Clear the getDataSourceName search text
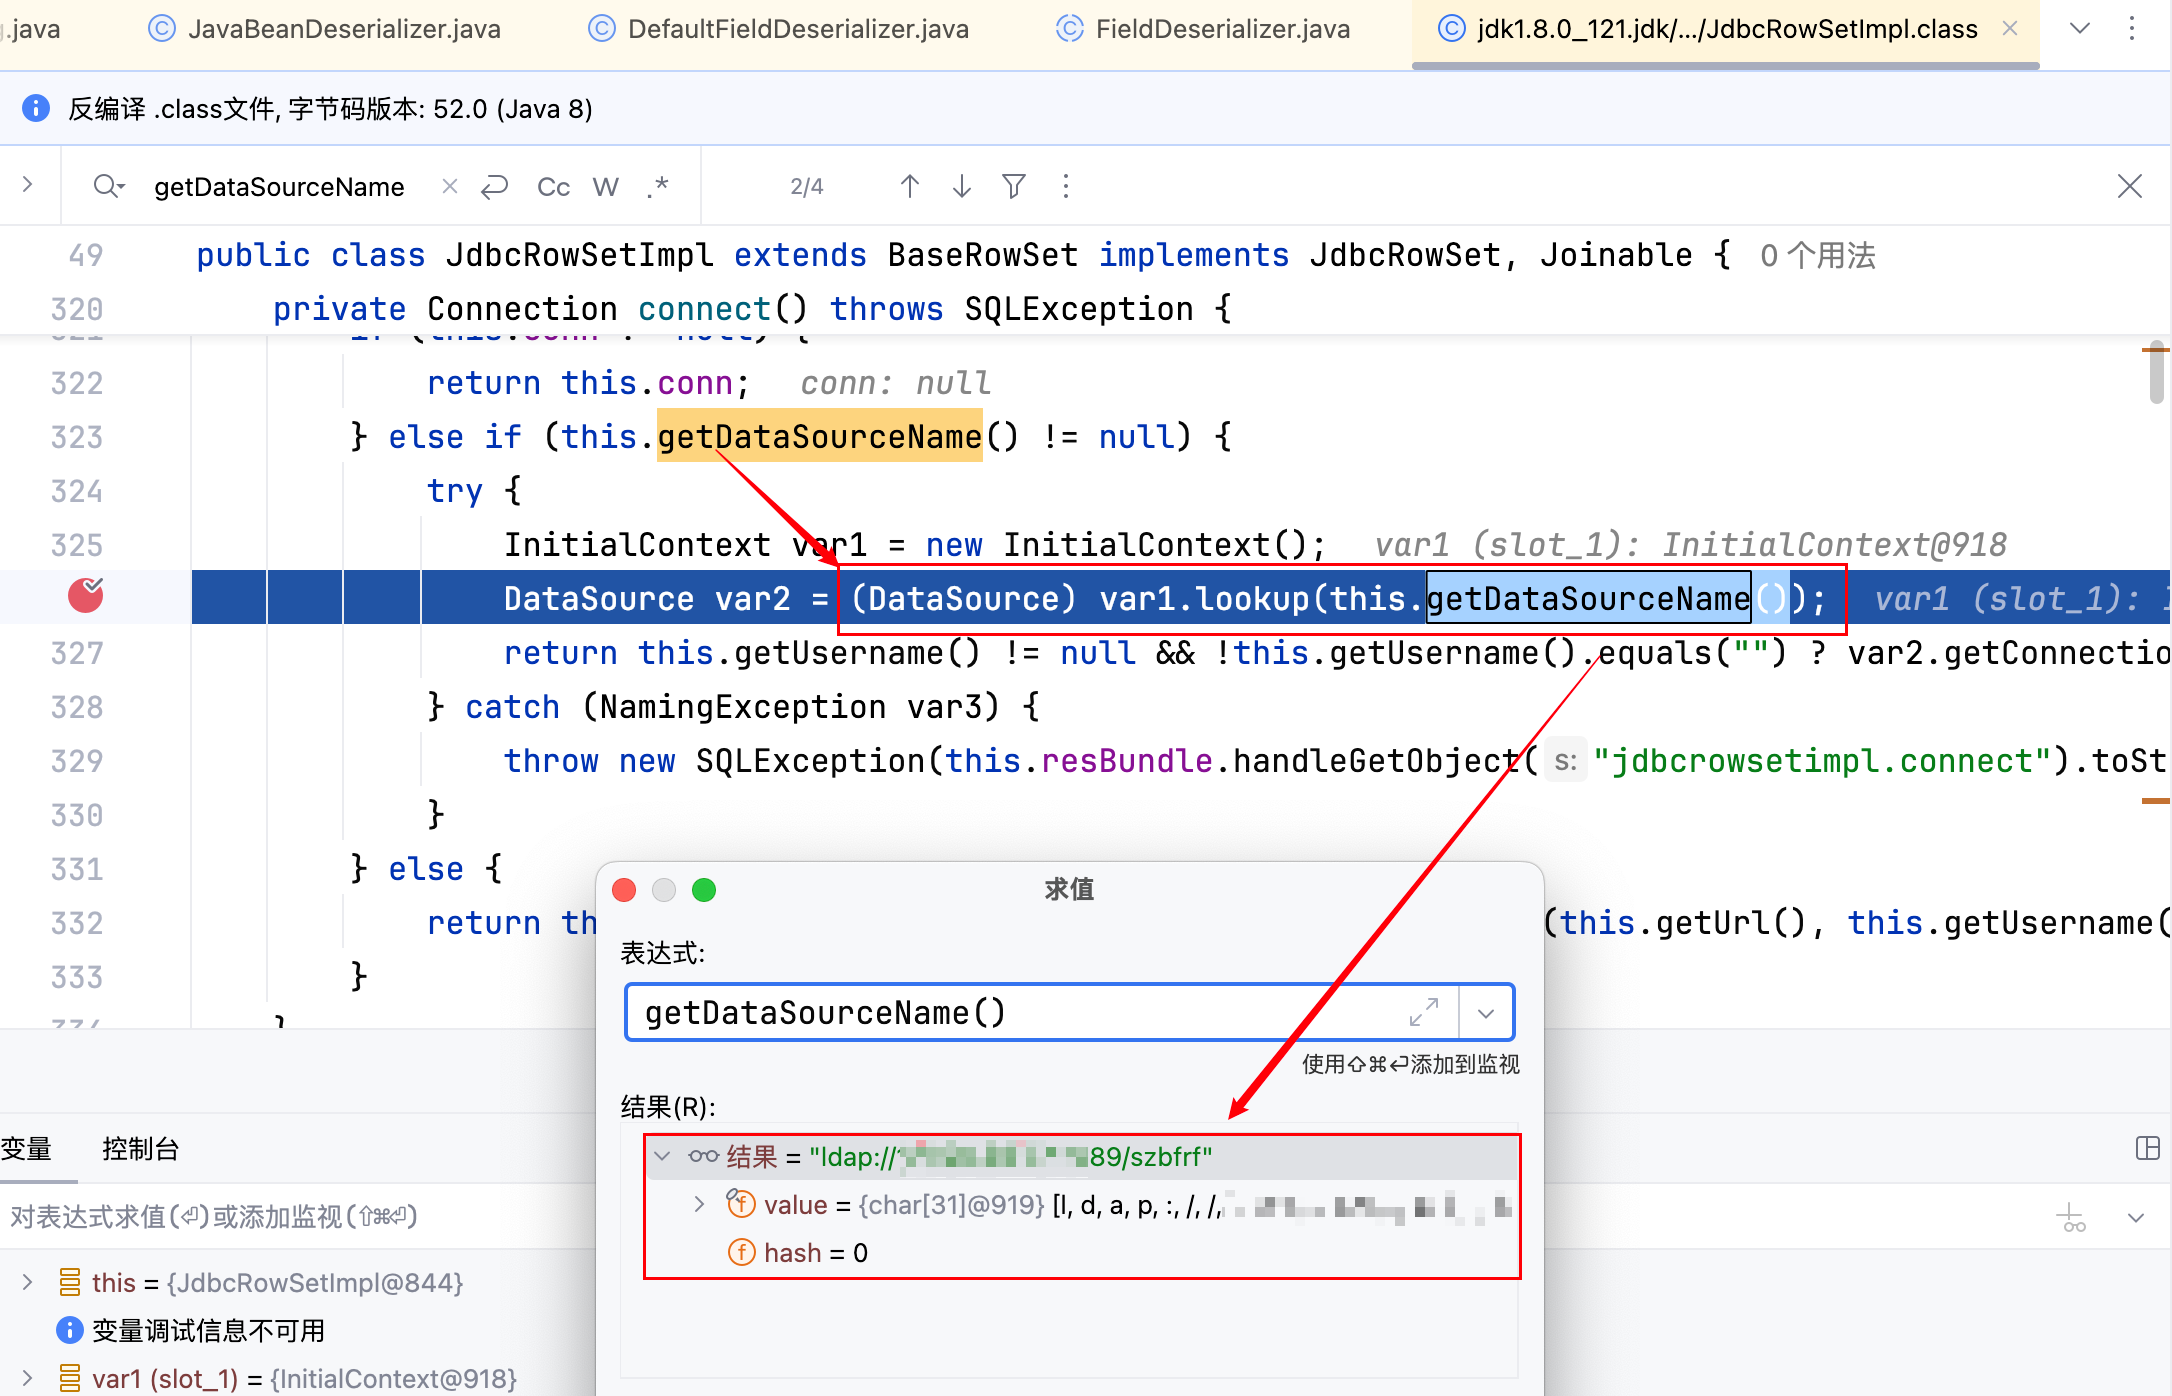The height and width of the screenshot is (1396, 2172). coord(450,187)
